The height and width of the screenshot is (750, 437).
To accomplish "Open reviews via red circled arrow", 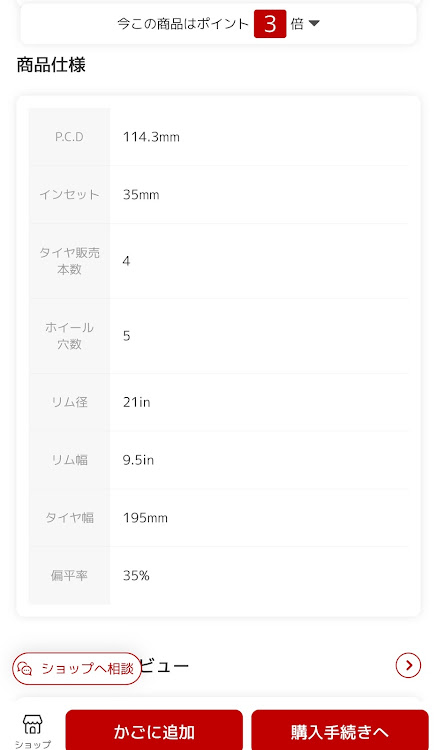I will tap(408, 665).
